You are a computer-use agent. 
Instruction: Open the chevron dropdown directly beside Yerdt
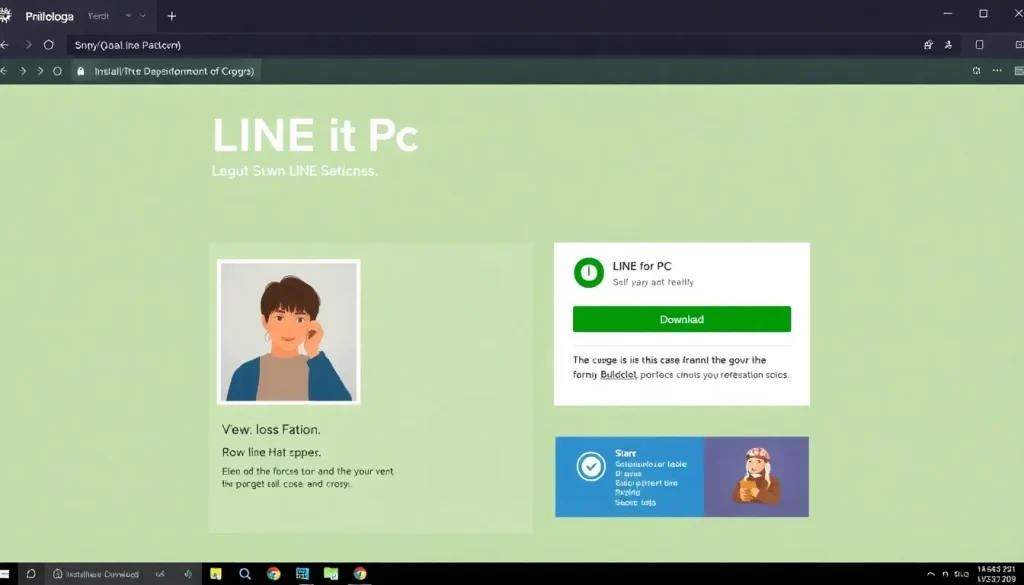pyautogui.click(x=128, y=16)
